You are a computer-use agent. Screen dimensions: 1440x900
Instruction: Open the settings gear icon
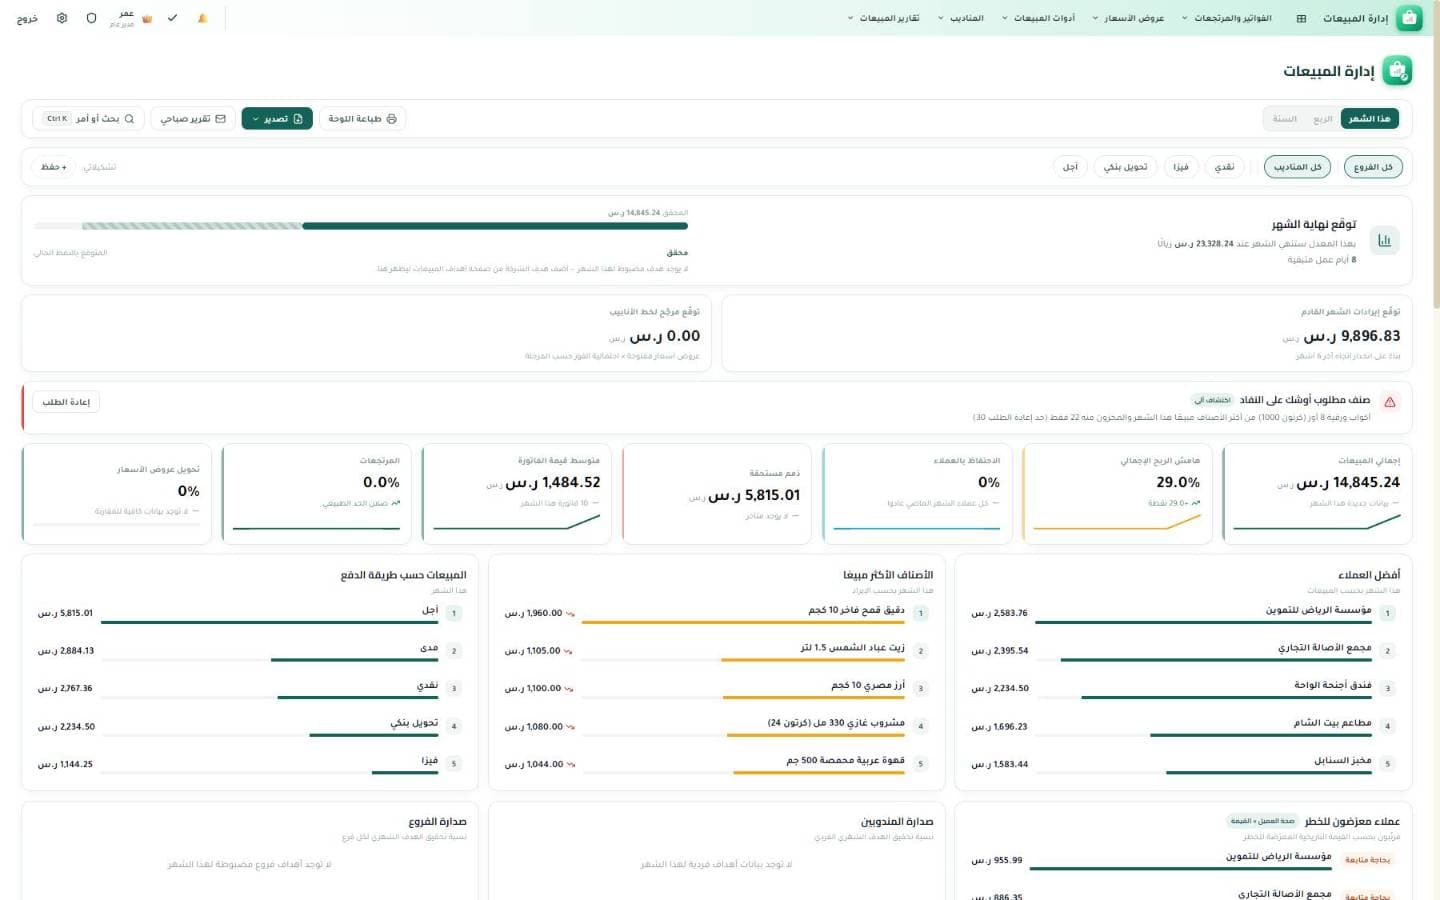click(62, 18)
